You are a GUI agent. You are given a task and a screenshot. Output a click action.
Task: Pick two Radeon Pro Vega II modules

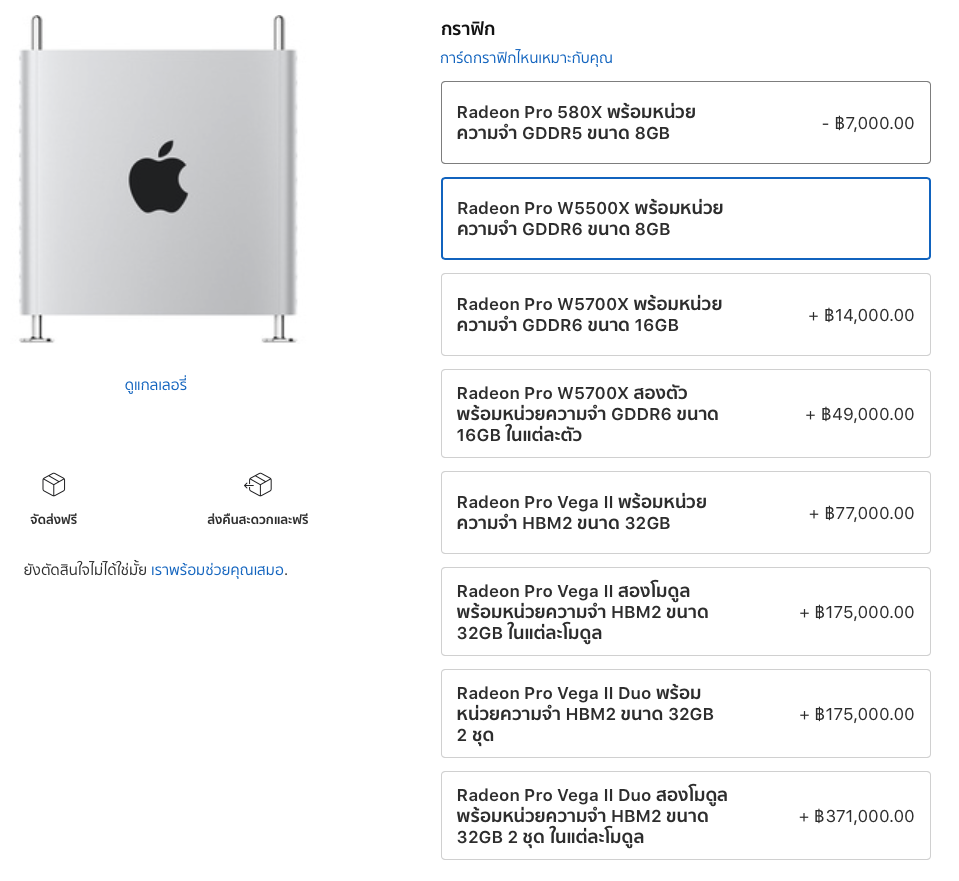(x=685, y=612)
